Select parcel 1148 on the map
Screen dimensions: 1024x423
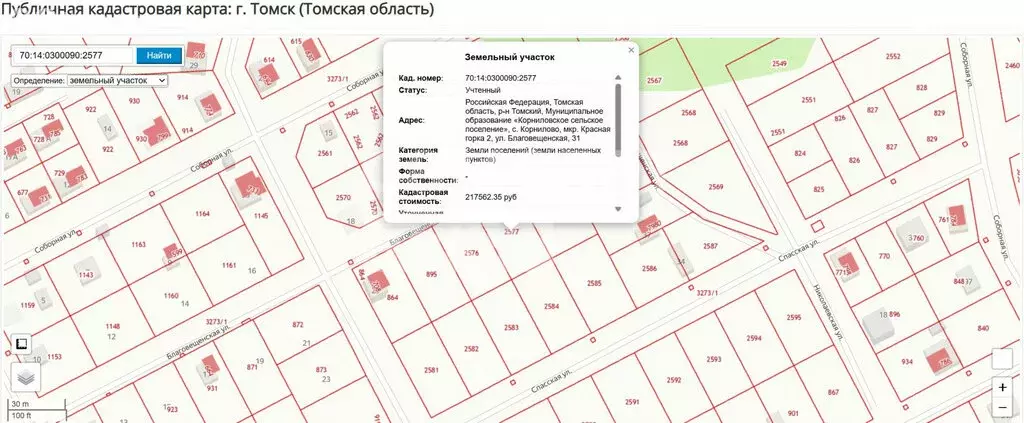pyautogui.click(x=112, y=326)
